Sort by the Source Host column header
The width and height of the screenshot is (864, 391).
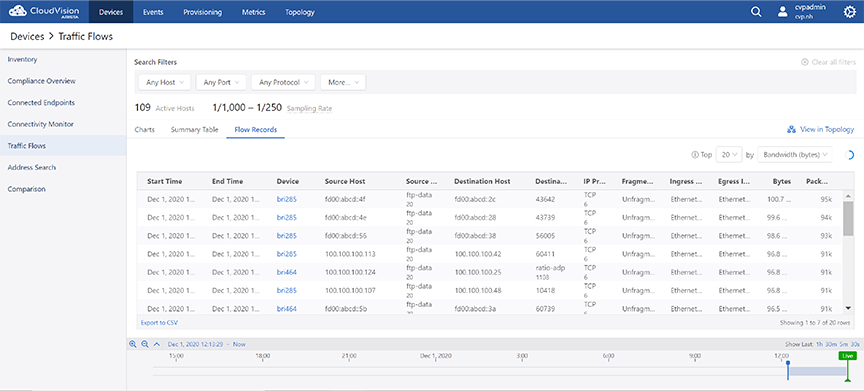(x=345, y=181)
